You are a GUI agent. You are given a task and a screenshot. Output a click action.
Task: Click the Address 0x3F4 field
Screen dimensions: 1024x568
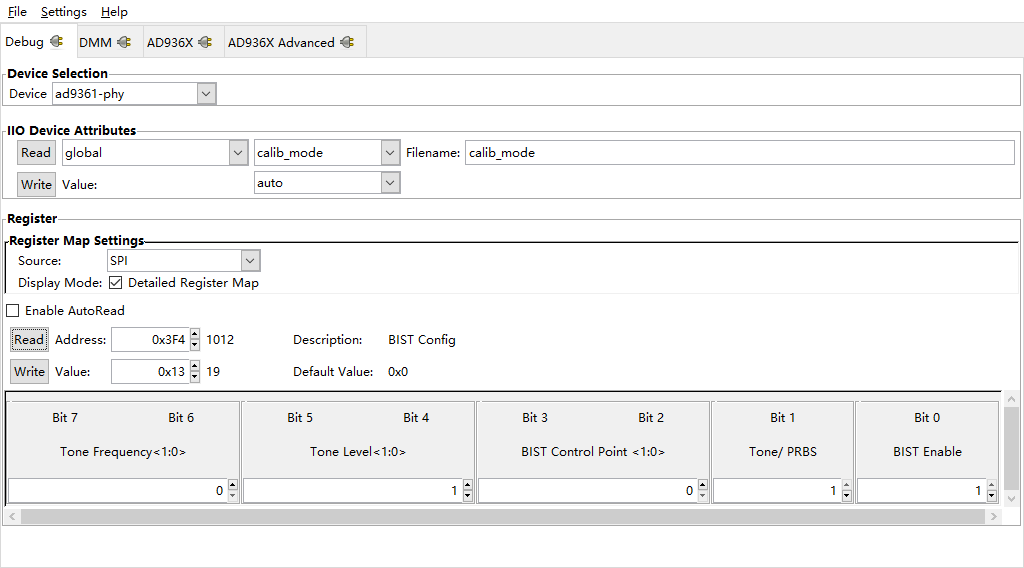(150, 339)
